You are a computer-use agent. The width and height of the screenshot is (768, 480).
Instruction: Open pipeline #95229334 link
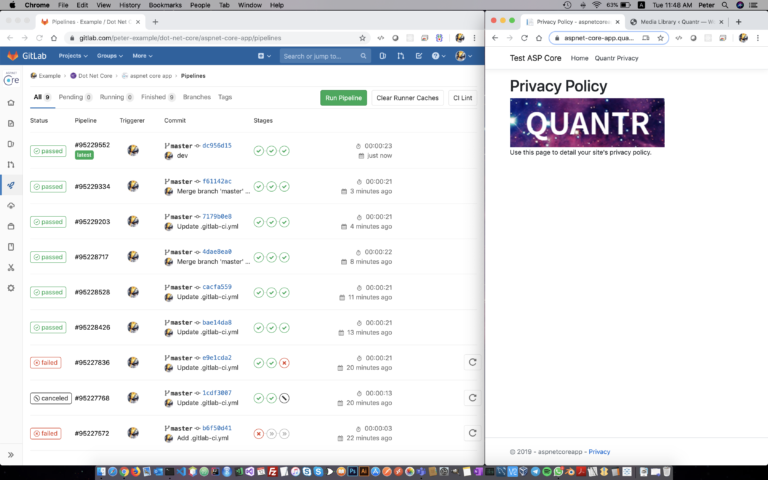92,187
